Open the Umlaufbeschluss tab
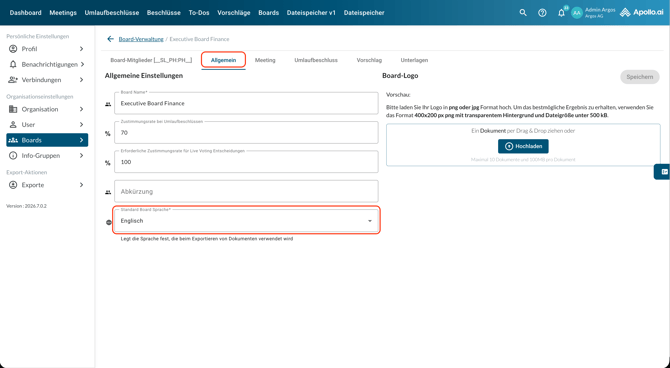670x368 pixels. pyautogui.click(x=316, y=60)
